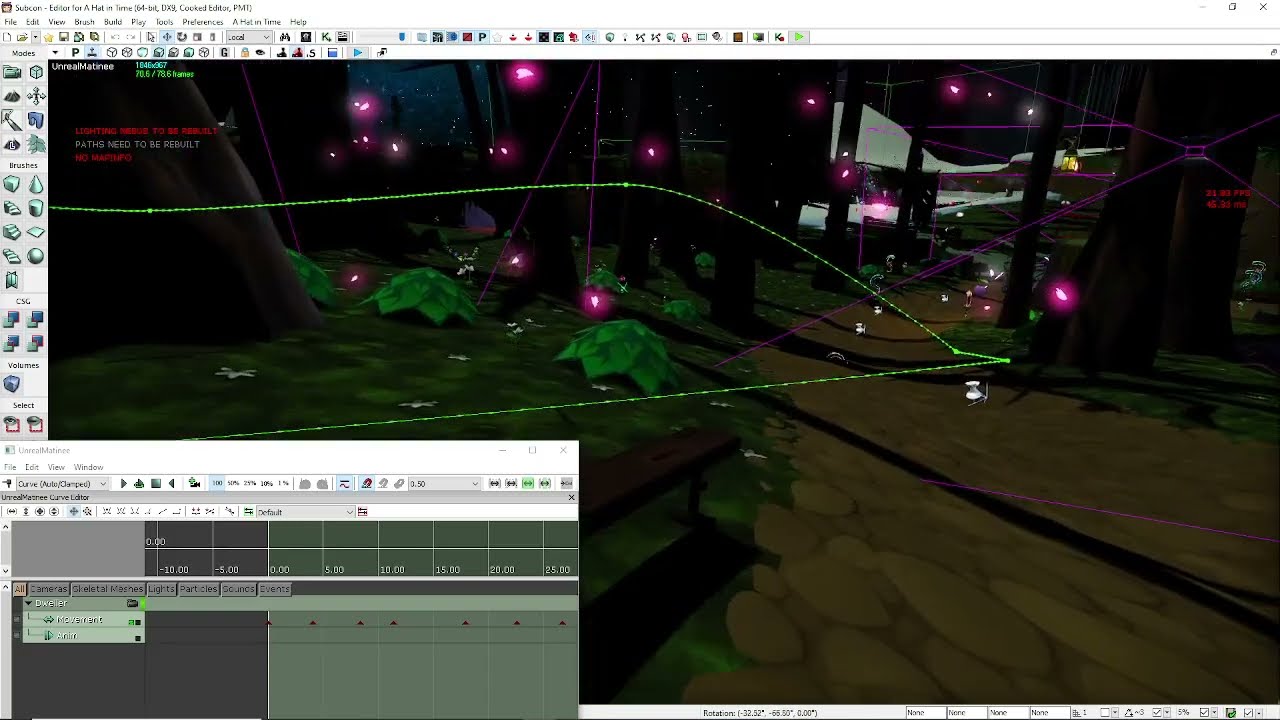This screenshot has width=1280, height=720.
Task: Open the Modes dropdown arrow
Action: pyautogui.click(x=55, y=52)
